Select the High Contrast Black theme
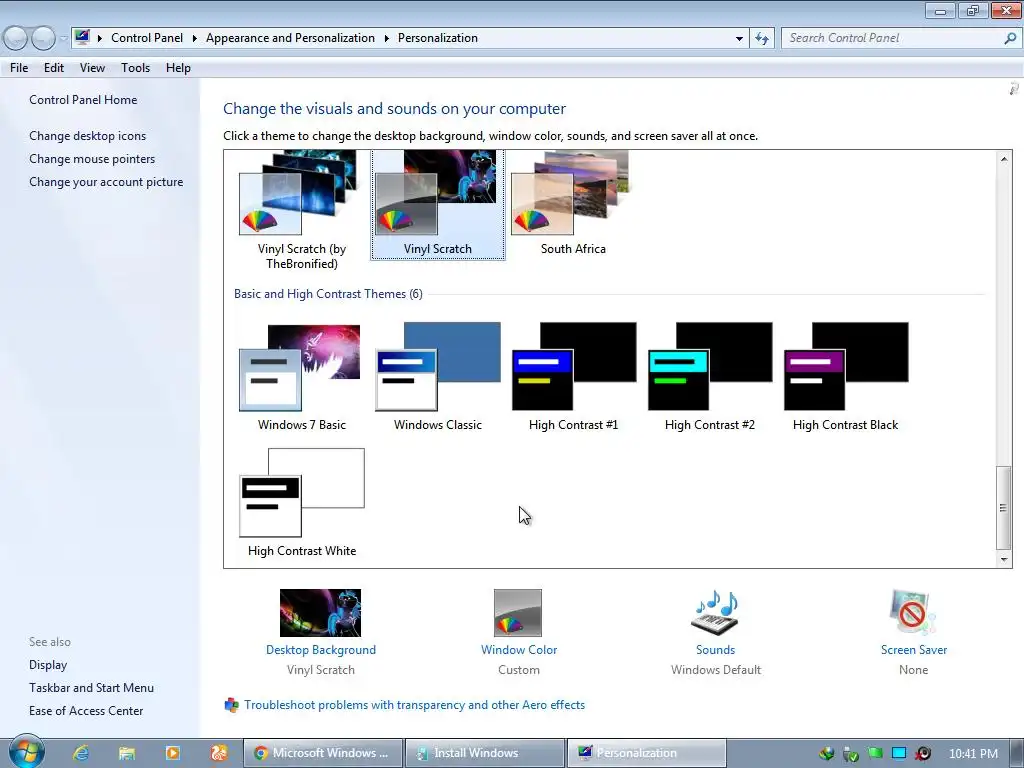1024x768 pixels. [846, 377]
